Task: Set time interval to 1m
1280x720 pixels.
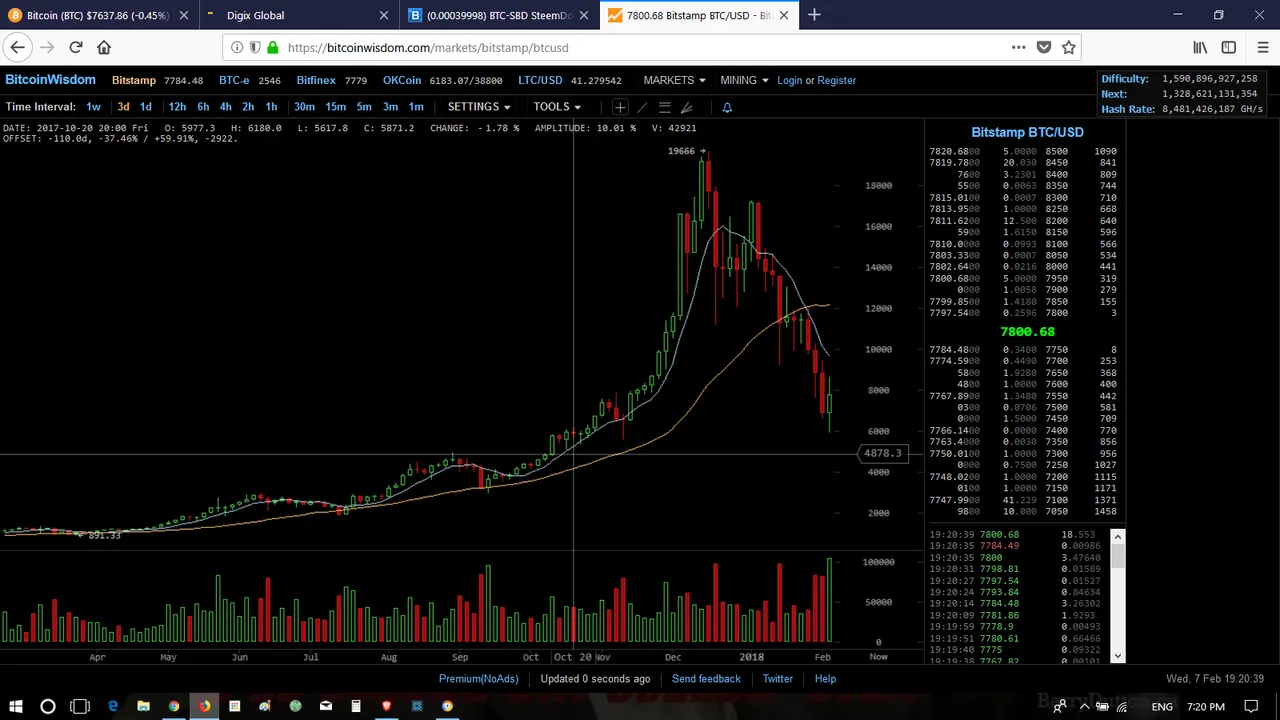Action: pos(416,107)
